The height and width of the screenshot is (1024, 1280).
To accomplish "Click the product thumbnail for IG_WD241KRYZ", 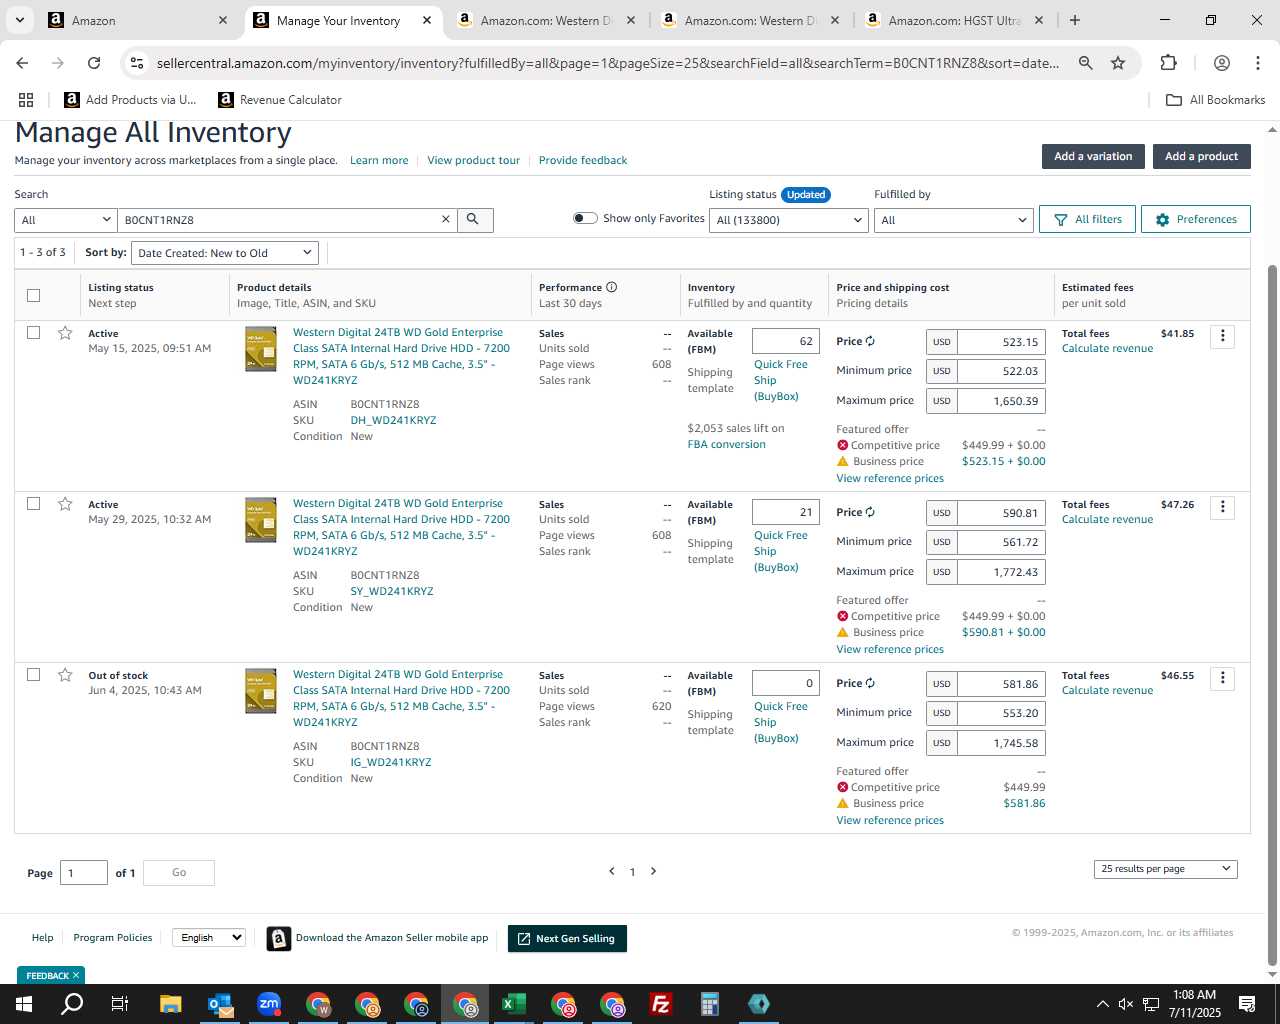I will coord(261,691).
